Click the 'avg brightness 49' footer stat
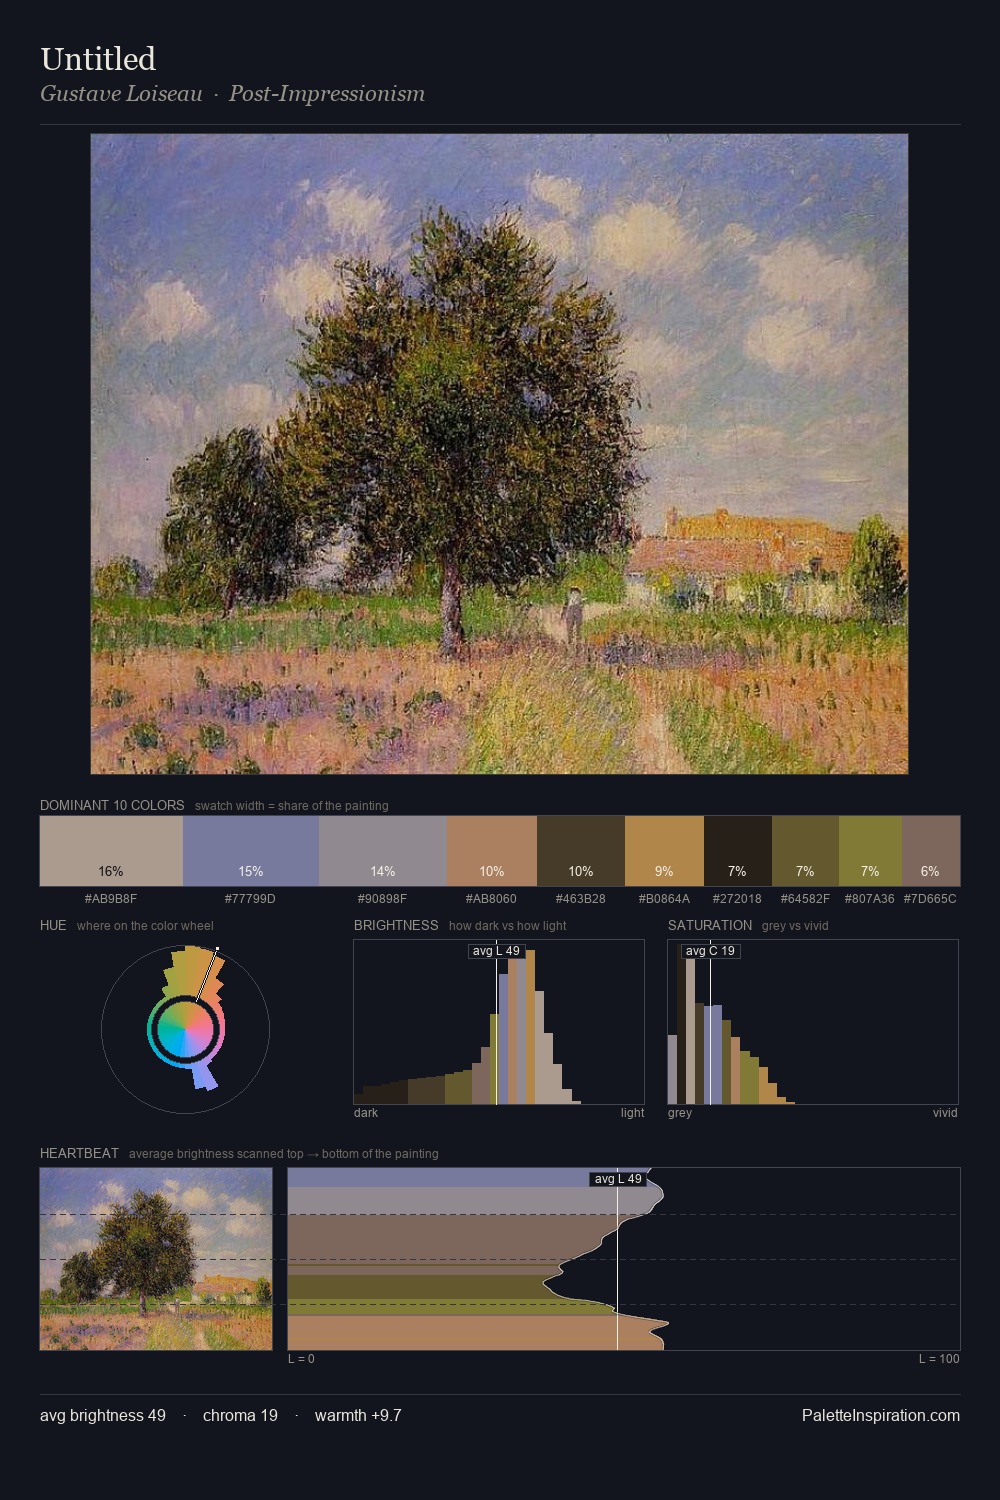The image size is (1000, 1500). [103, 1415]
